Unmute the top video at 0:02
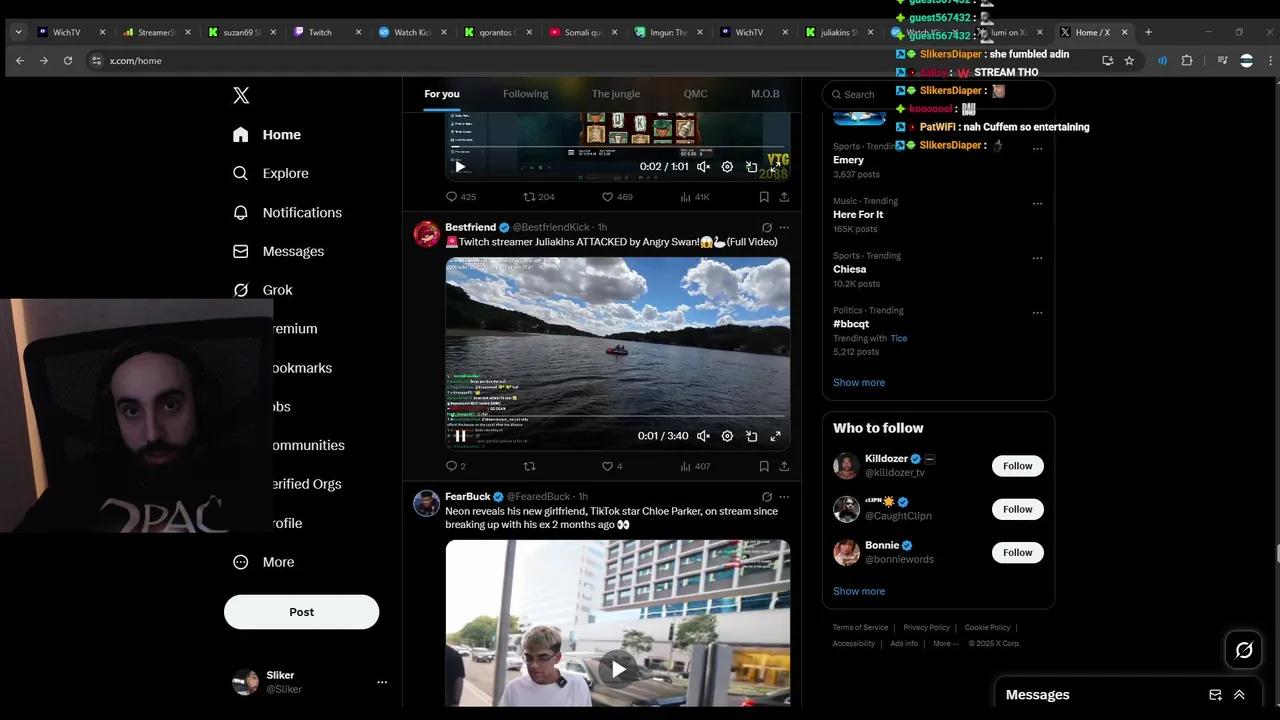 (703, 167)
